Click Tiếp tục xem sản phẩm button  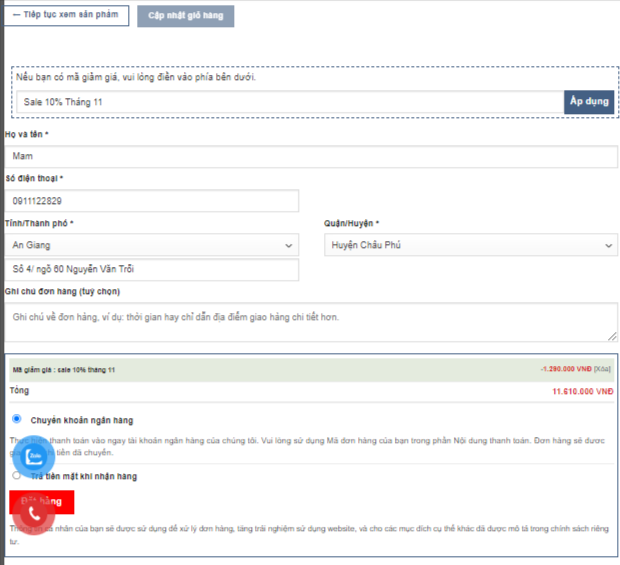pyautogui.click(x=66, y=15)
